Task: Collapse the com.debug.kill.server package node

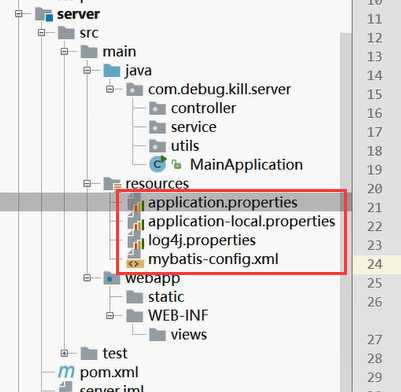Action: (110, 89)
